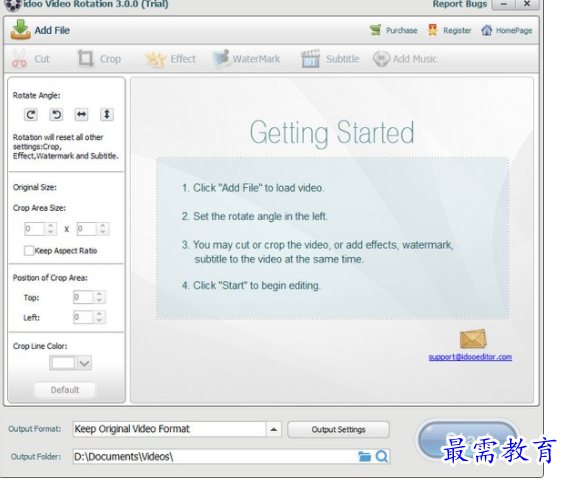Viewport: 565px width, 482px height.
Task: Open the Effect tool
Action: click(170, 59)
